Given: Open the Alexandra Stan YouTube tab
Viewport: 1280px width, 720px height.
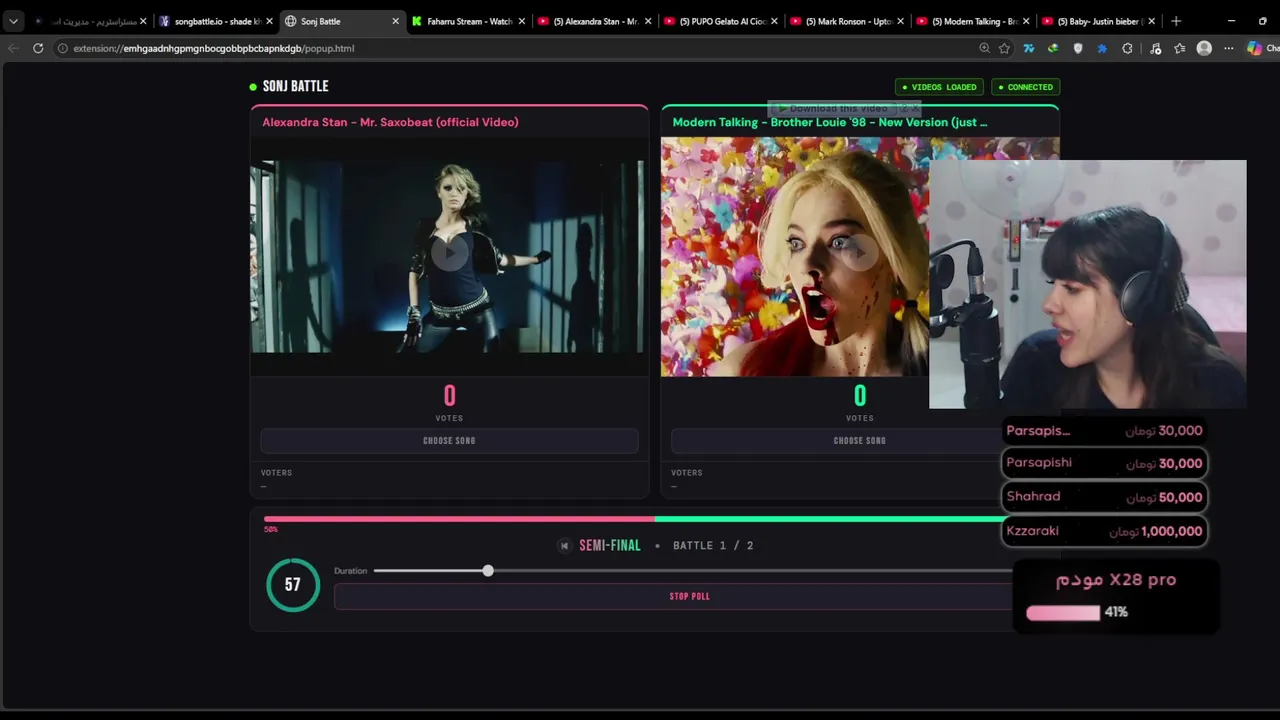Looking at the screenshot, I should (594, 21).
